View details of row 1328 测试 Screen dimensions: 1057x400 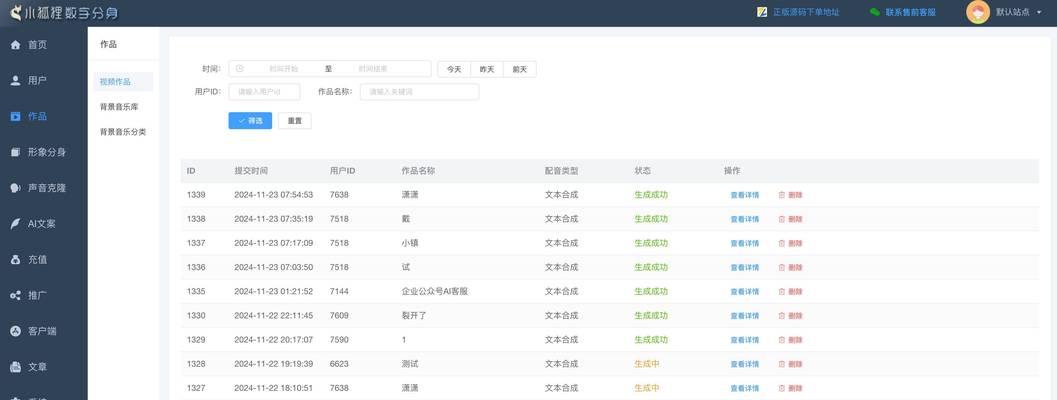tap(744, 364)
